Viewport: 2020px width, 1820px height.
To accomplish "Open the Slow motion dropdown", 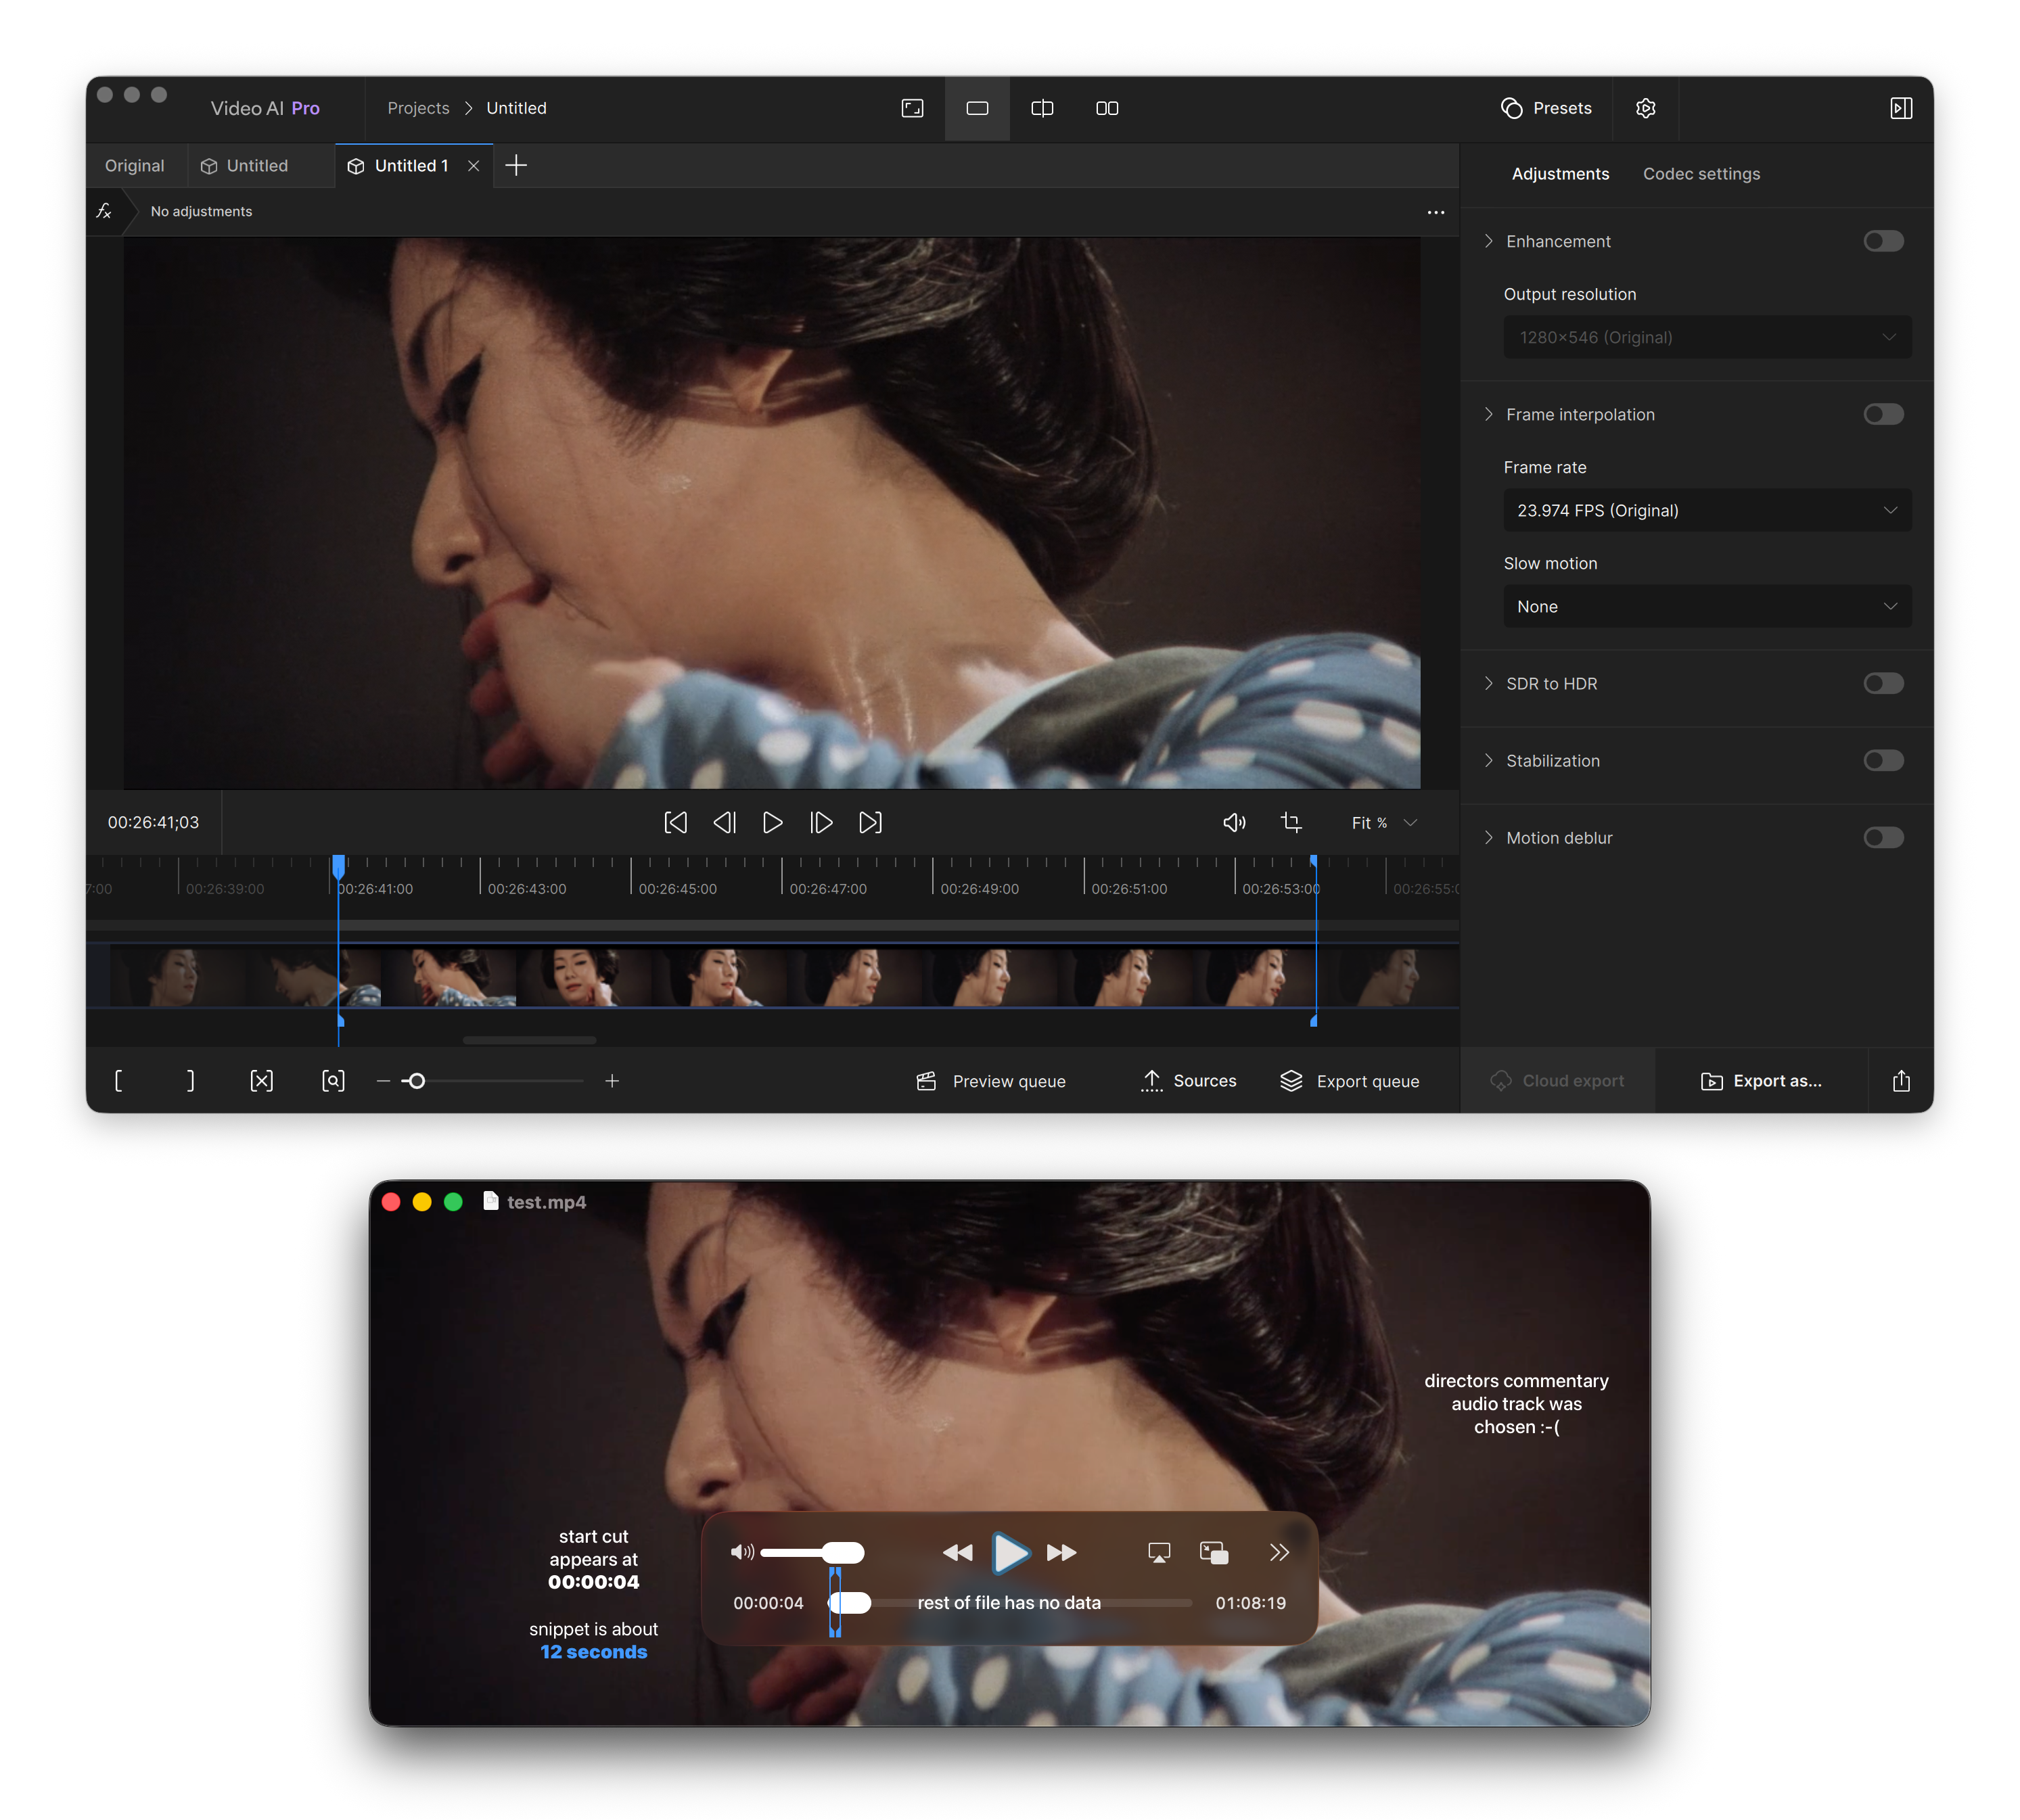I will 1707,606.
